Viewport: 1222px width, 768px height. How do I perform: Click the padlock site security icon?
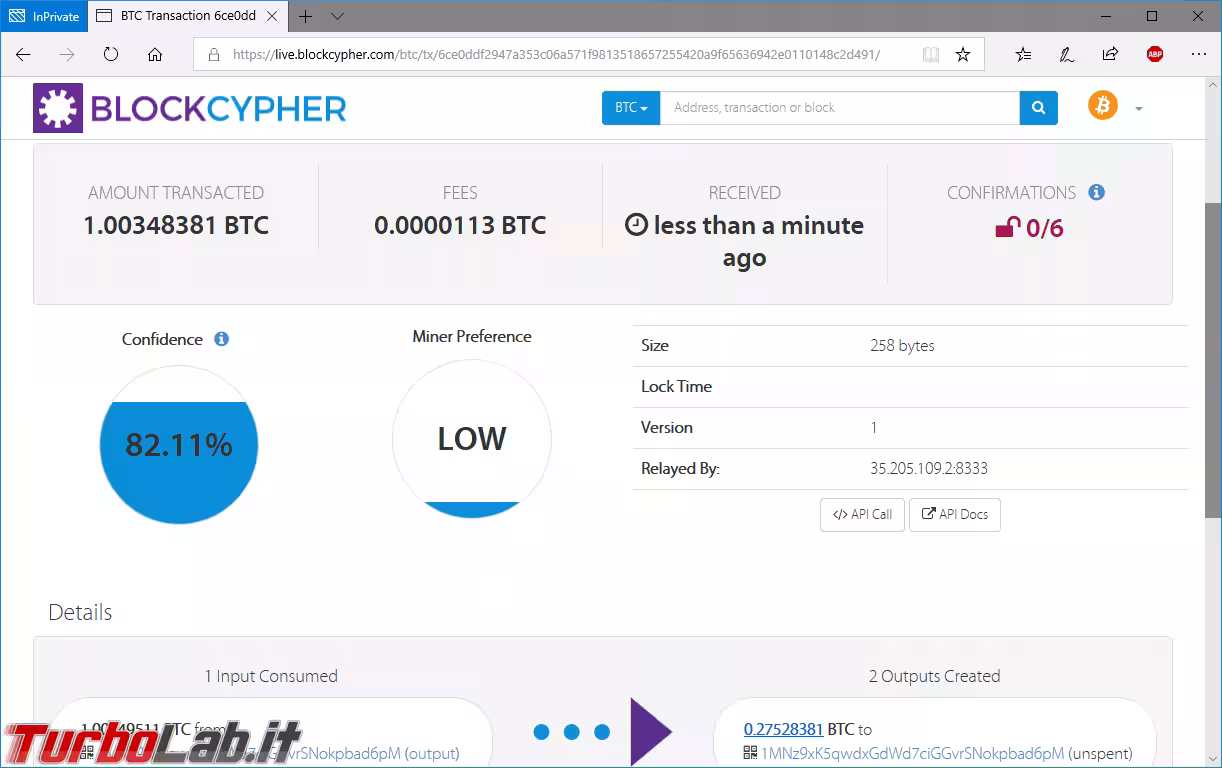214,55
